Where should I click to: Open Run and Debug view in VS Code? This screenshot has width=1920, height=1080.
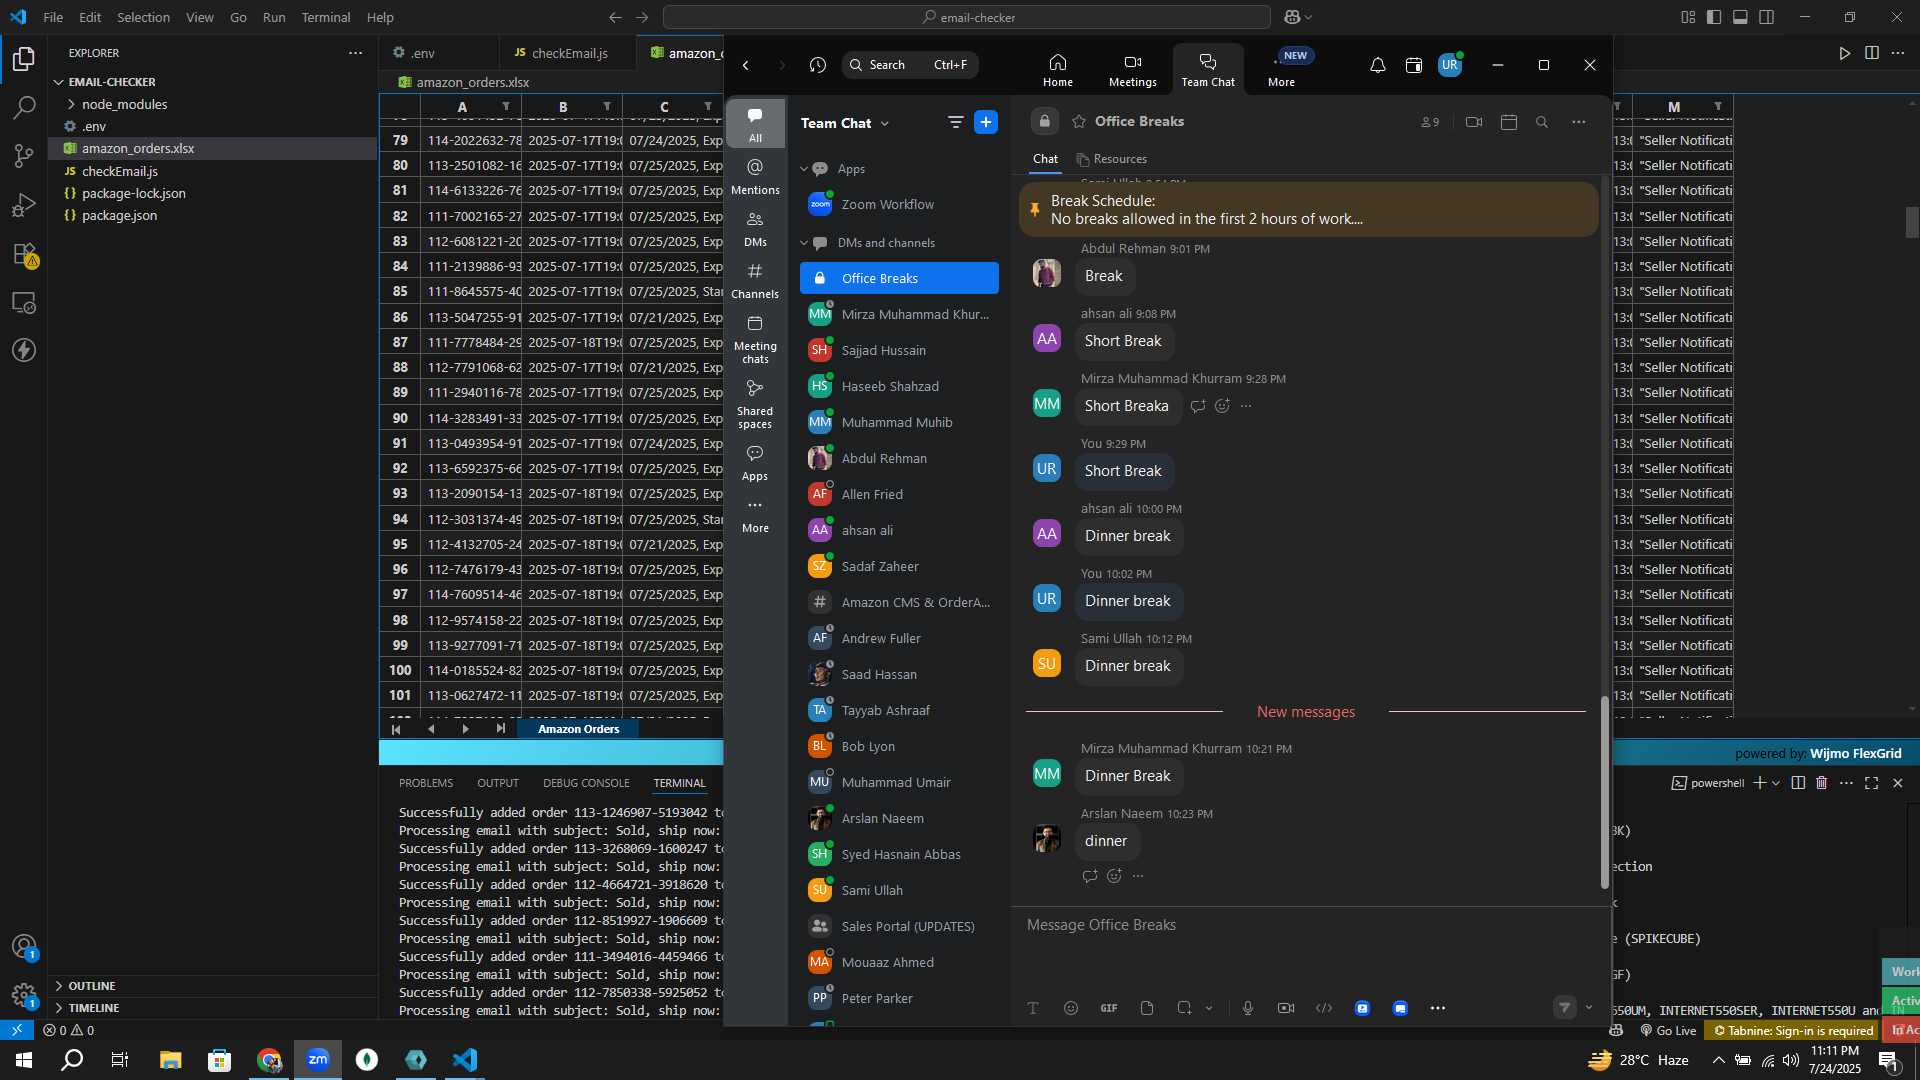(24, 205)
